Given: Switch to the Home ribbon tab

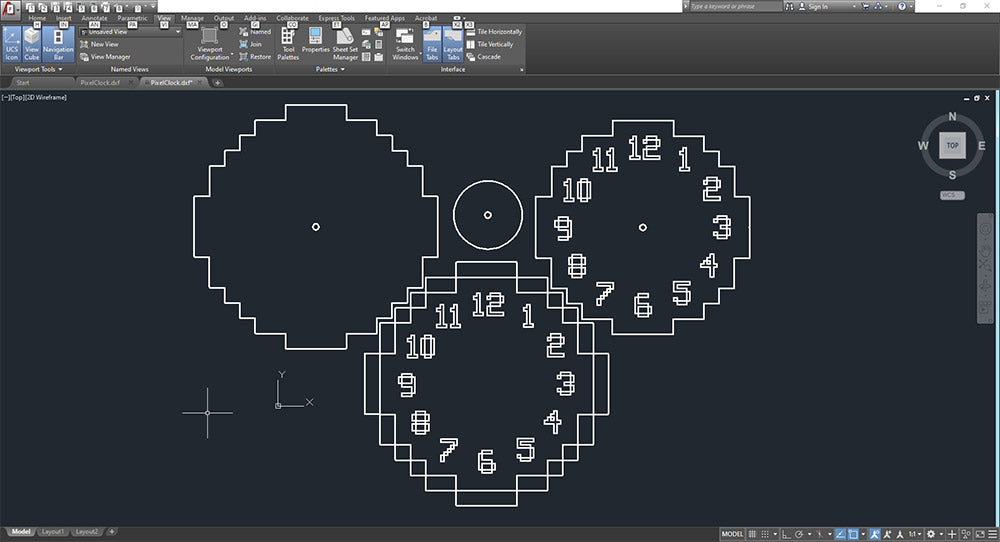Looking at the screenshot, I should pos(37,18).
